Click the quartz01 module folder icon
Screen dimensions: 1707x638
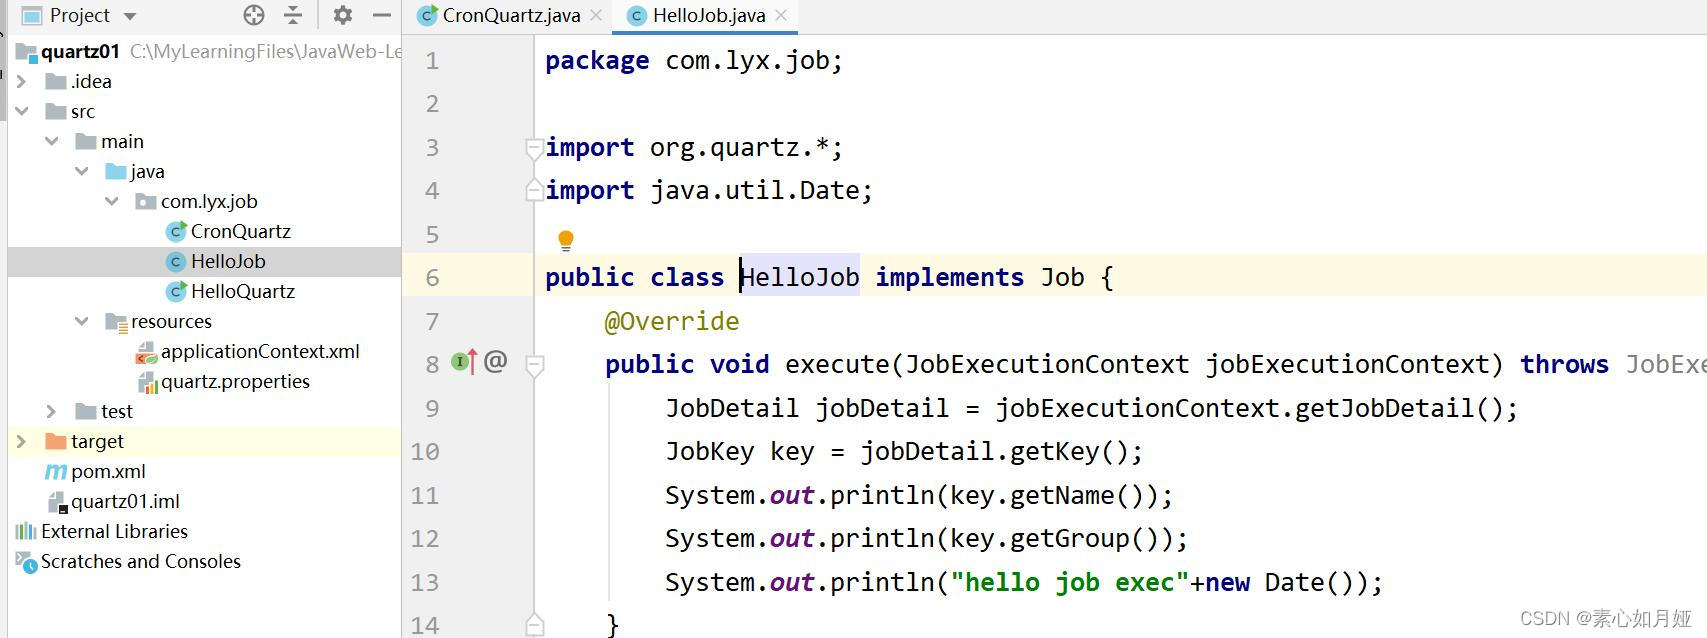(26, 52)
